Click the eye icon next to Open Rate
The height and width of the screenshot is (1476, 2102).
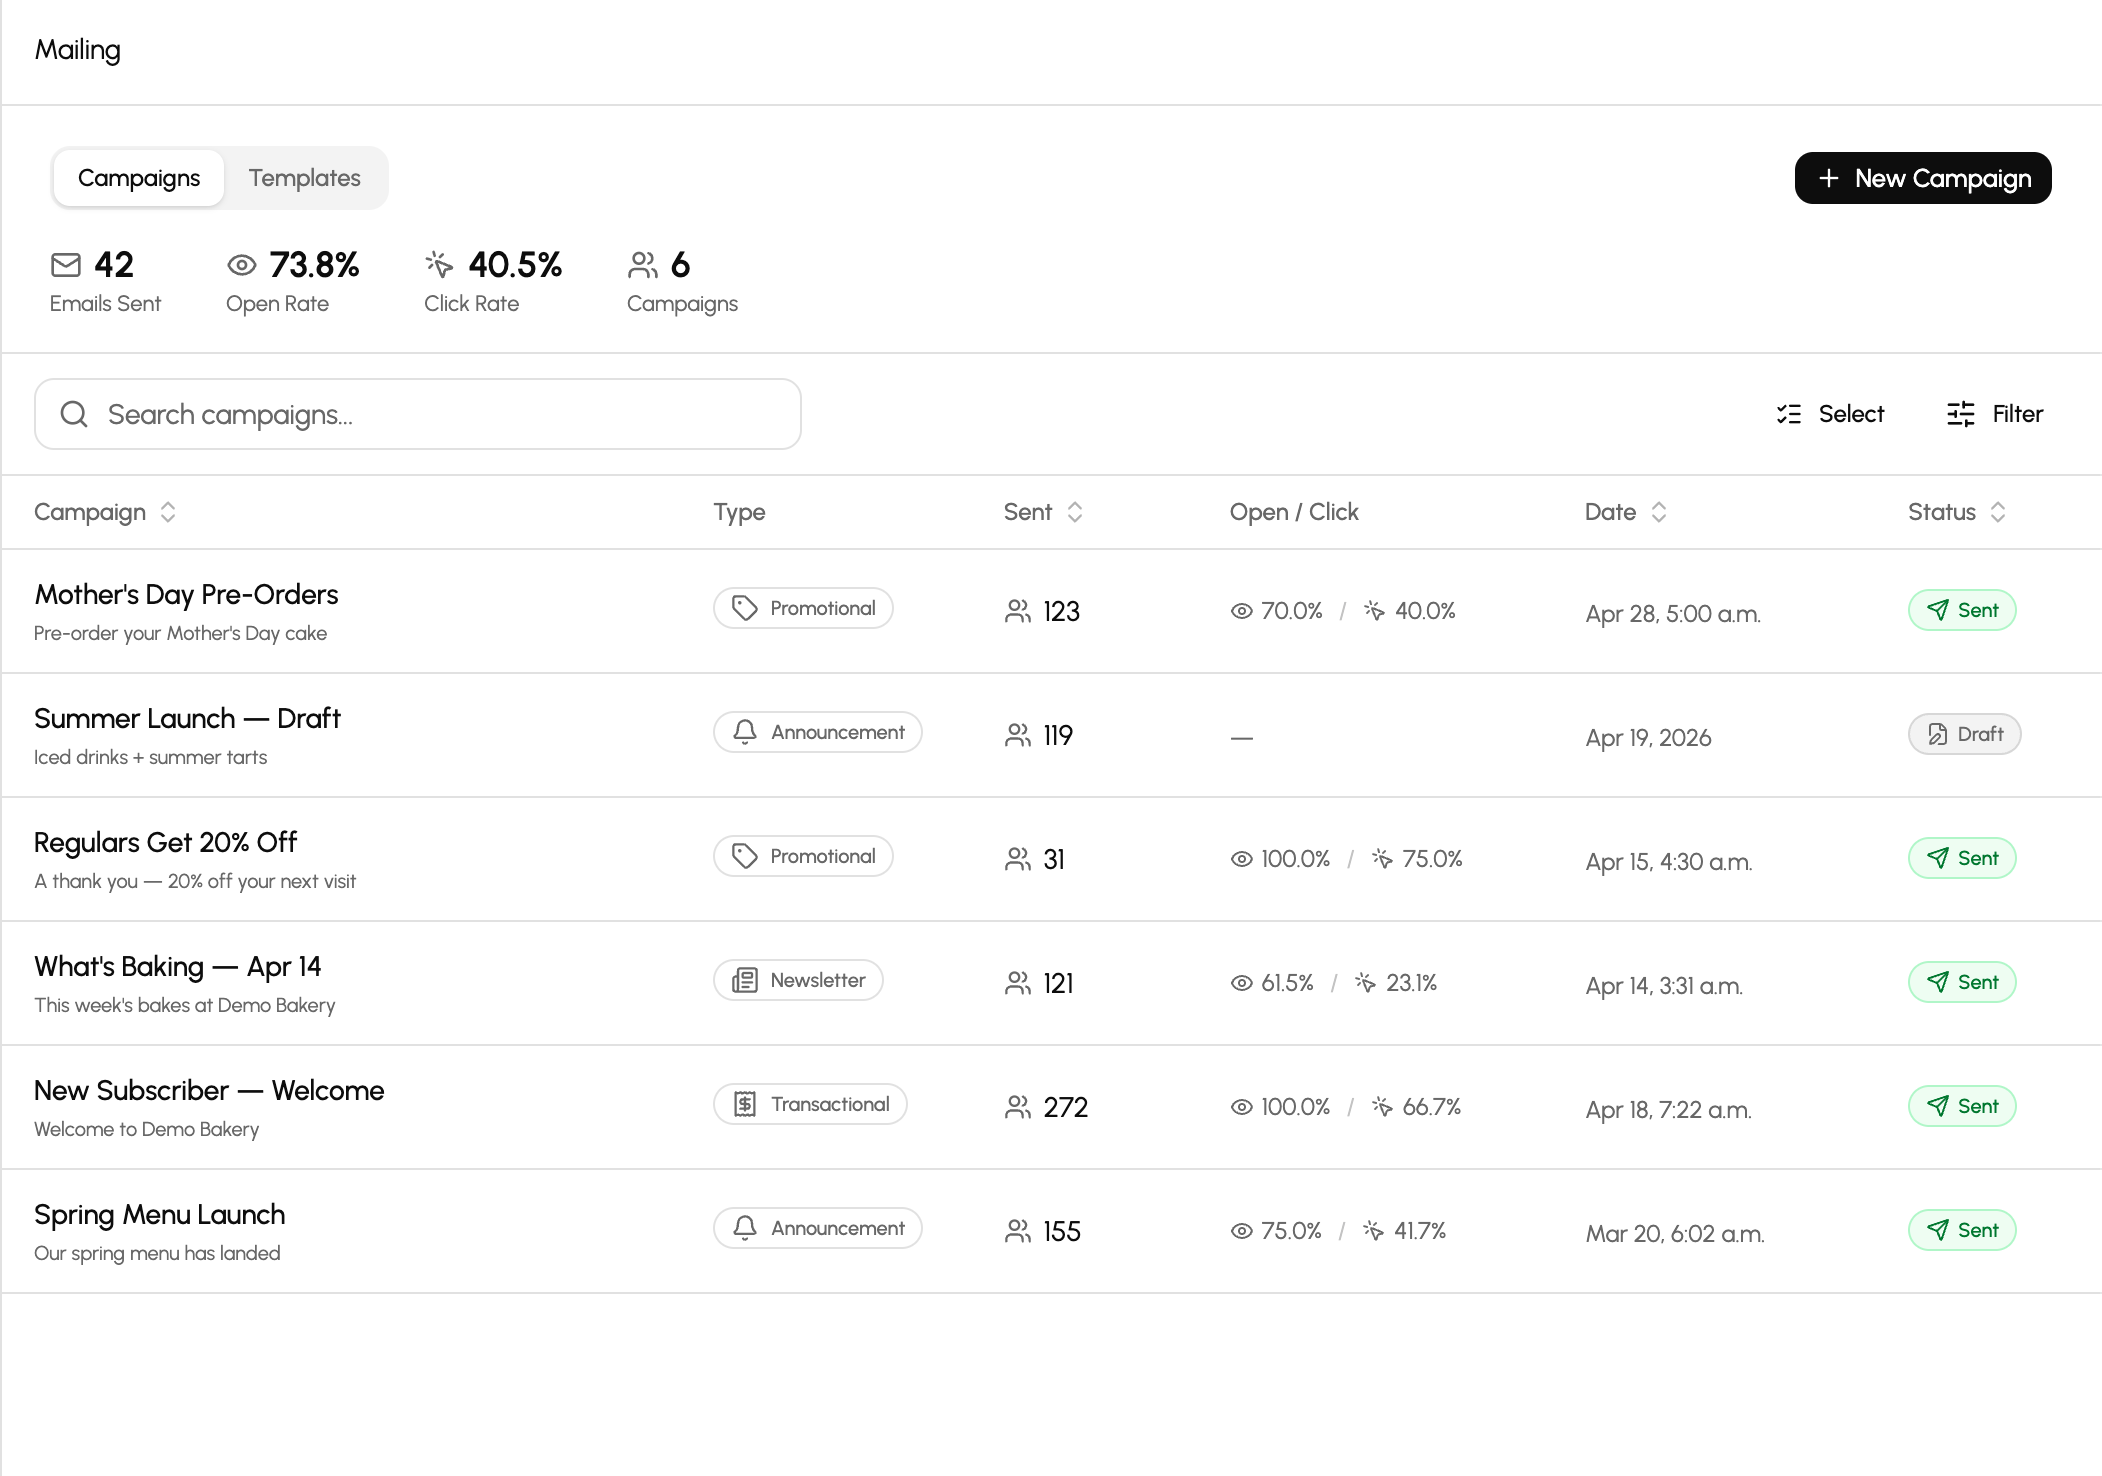[242, 265]
